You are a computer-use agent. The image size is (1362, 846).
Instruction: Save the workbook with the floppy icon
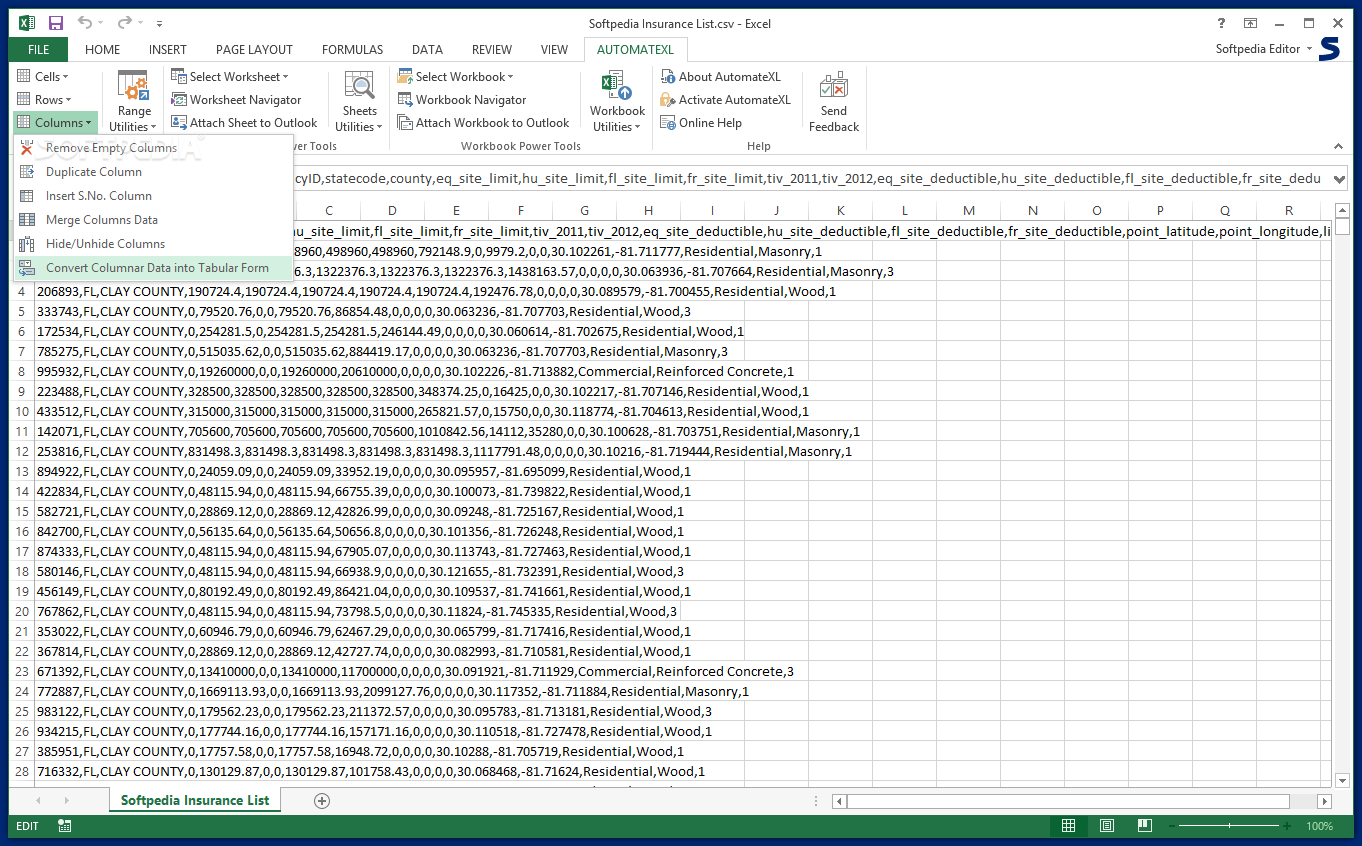(x=56, y=23)
